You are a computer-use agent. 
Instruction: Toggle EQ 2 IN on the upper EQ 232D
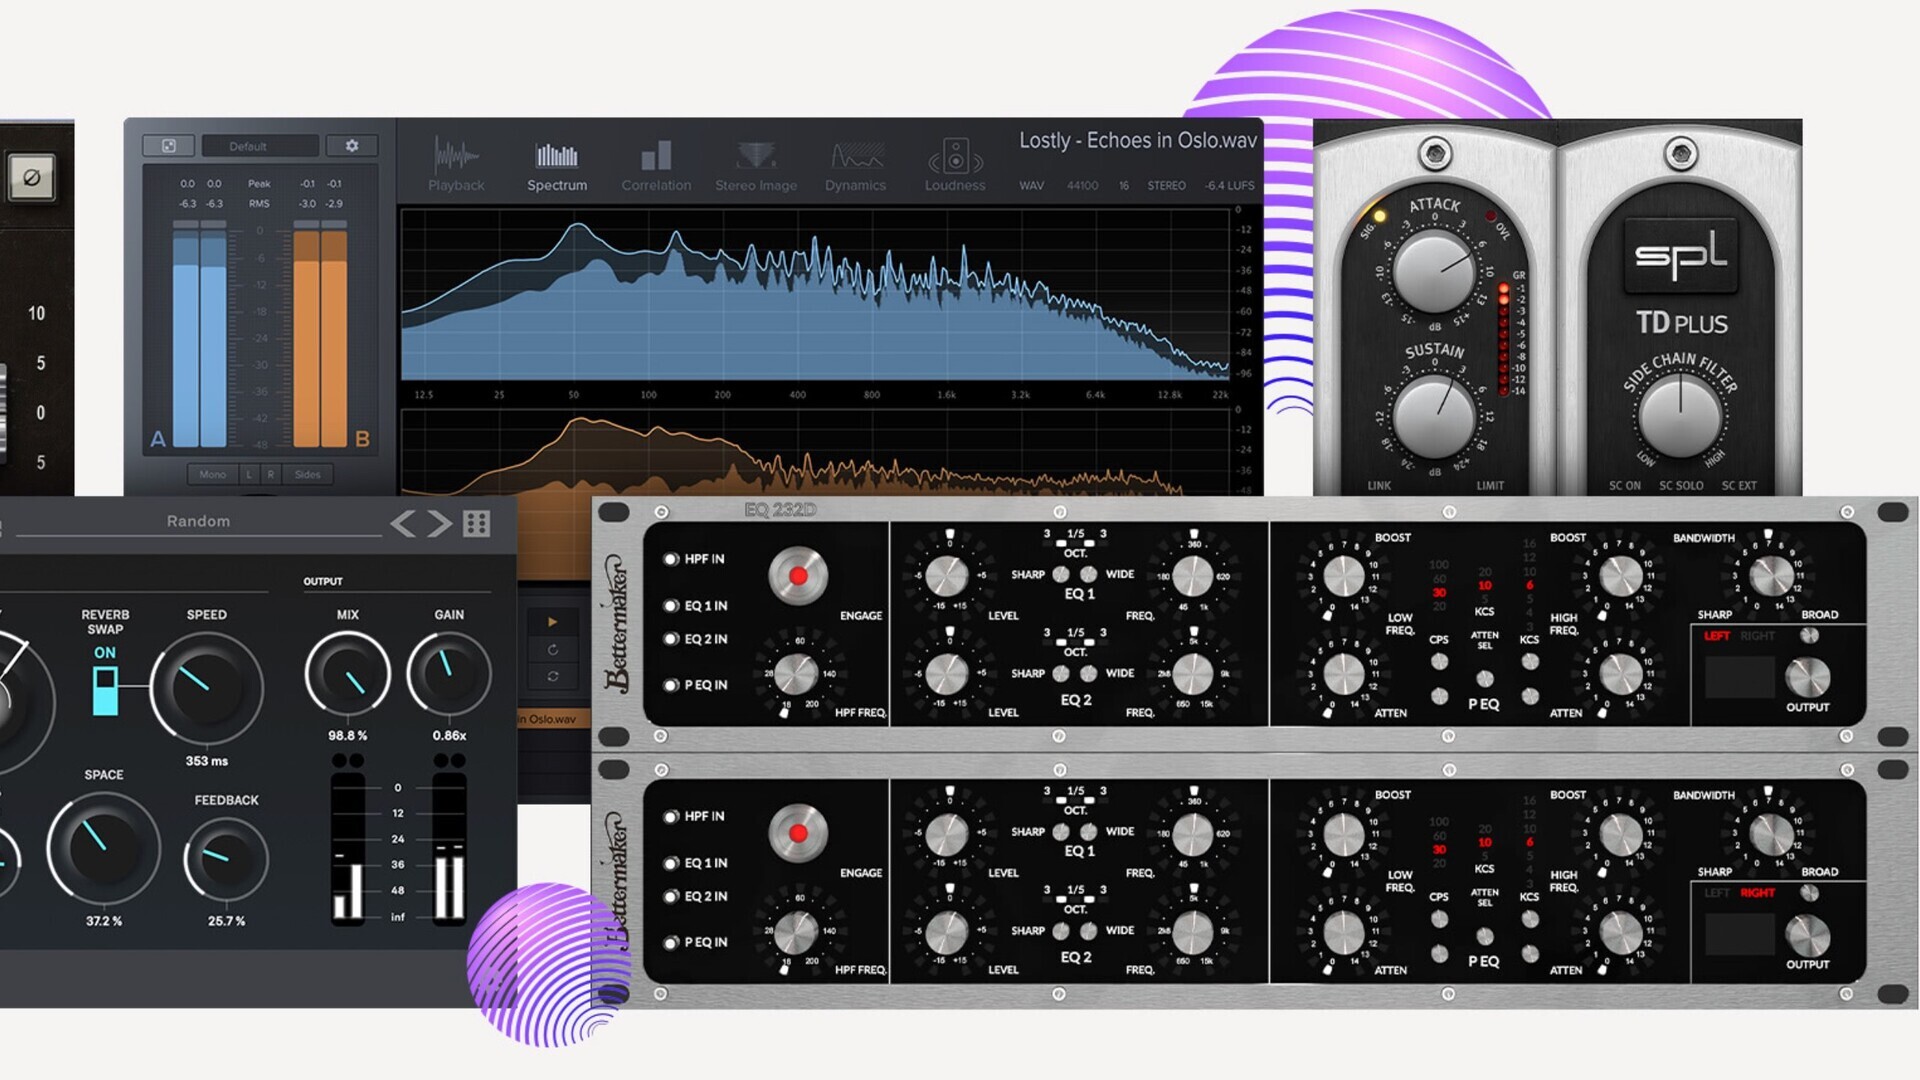(x=671, y=639)
